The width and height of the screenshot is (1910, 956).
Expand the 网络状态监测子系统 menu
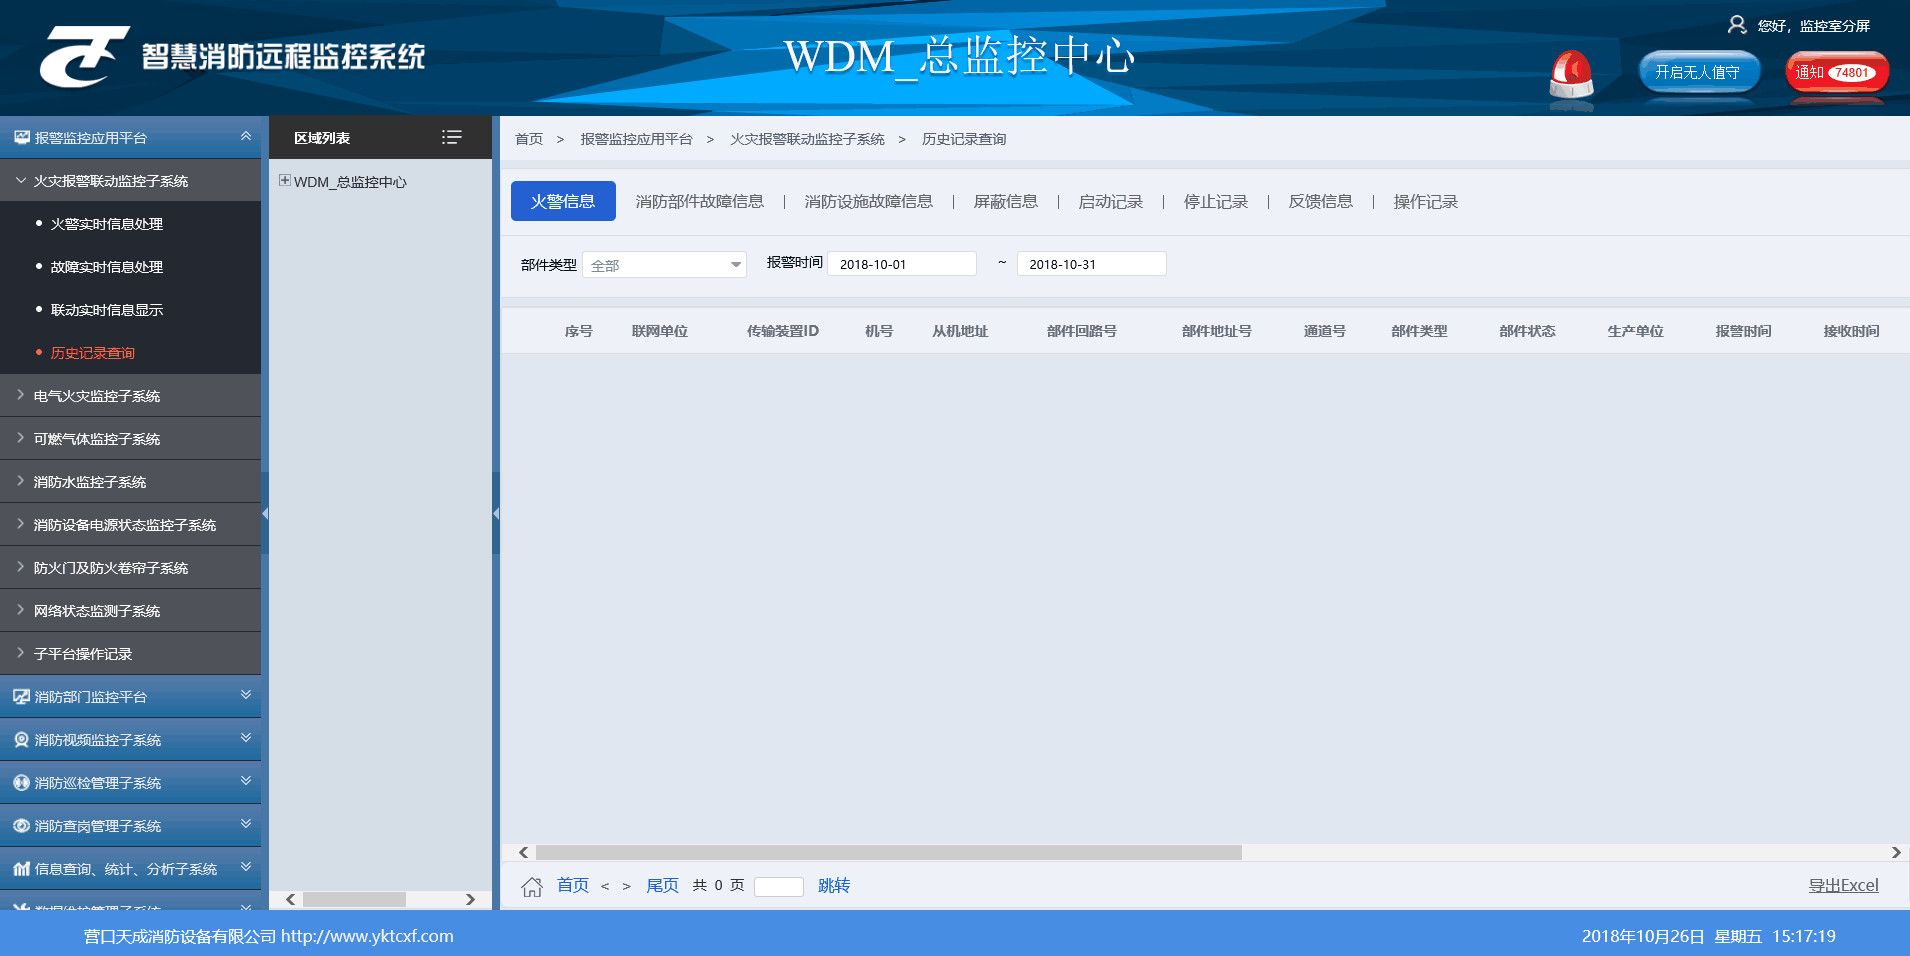20,610
